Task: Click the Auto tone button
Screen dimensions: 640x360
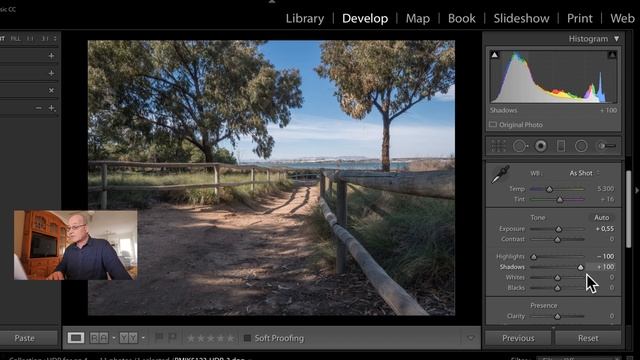Action: point(601,218)
